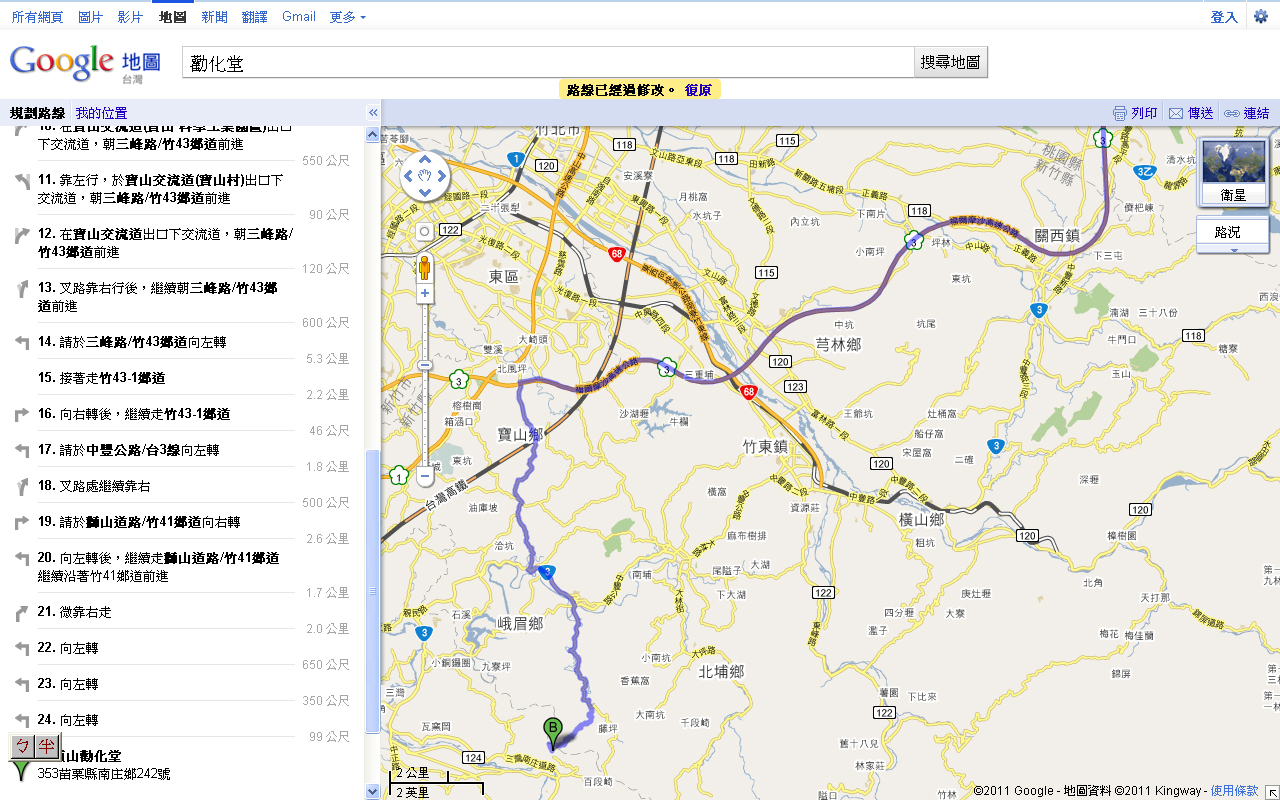The height and width of the screenshot is (800, 1280).
Task: Open 影片 in the top bar
Action: click(x=130, y=17)
